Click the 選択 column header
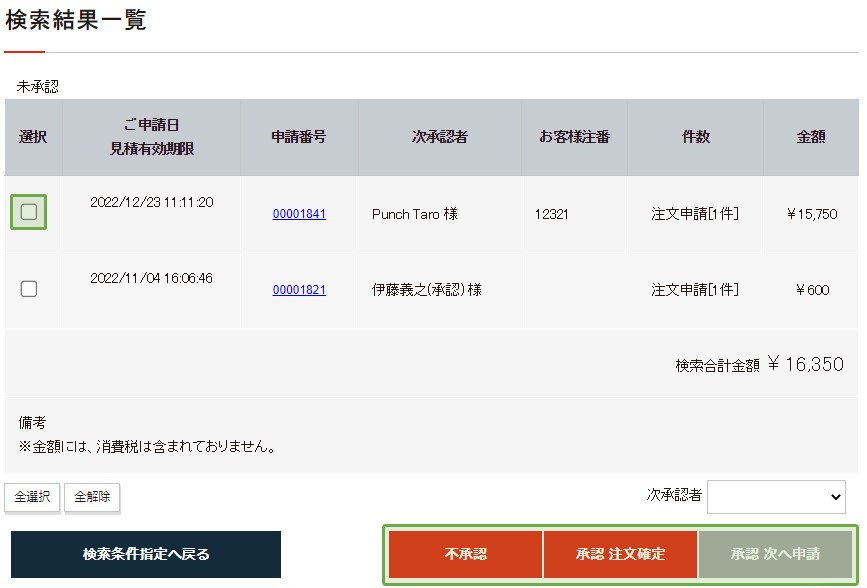867x588 pixels. pyautogui.click(x=33, y=137)
